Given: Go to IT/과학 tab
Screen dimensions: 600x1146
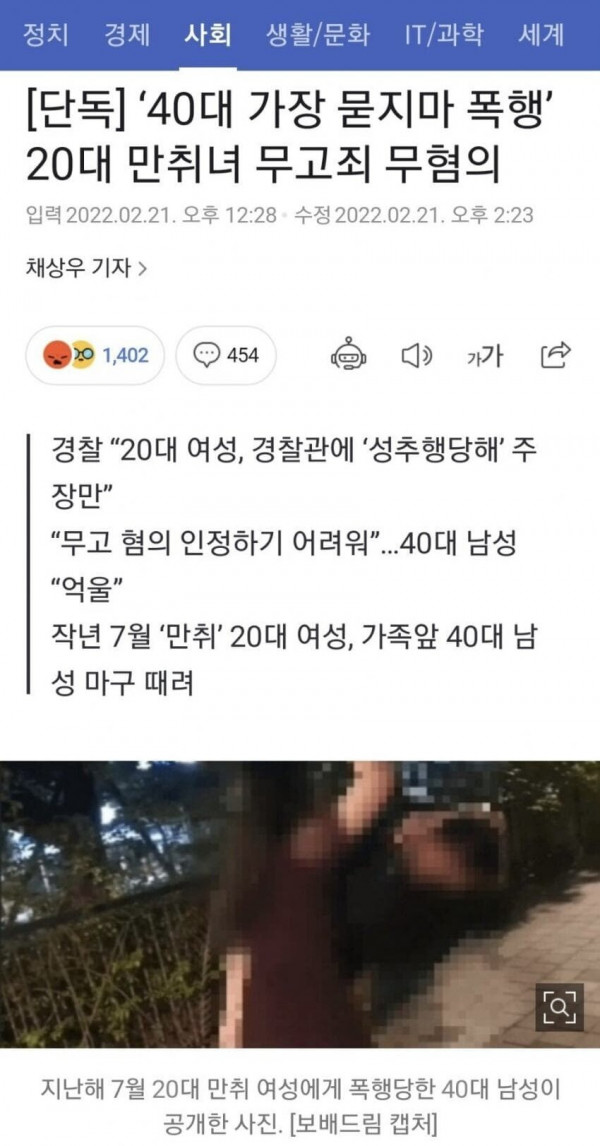Looking at the screenshot, I should (444, 34).
